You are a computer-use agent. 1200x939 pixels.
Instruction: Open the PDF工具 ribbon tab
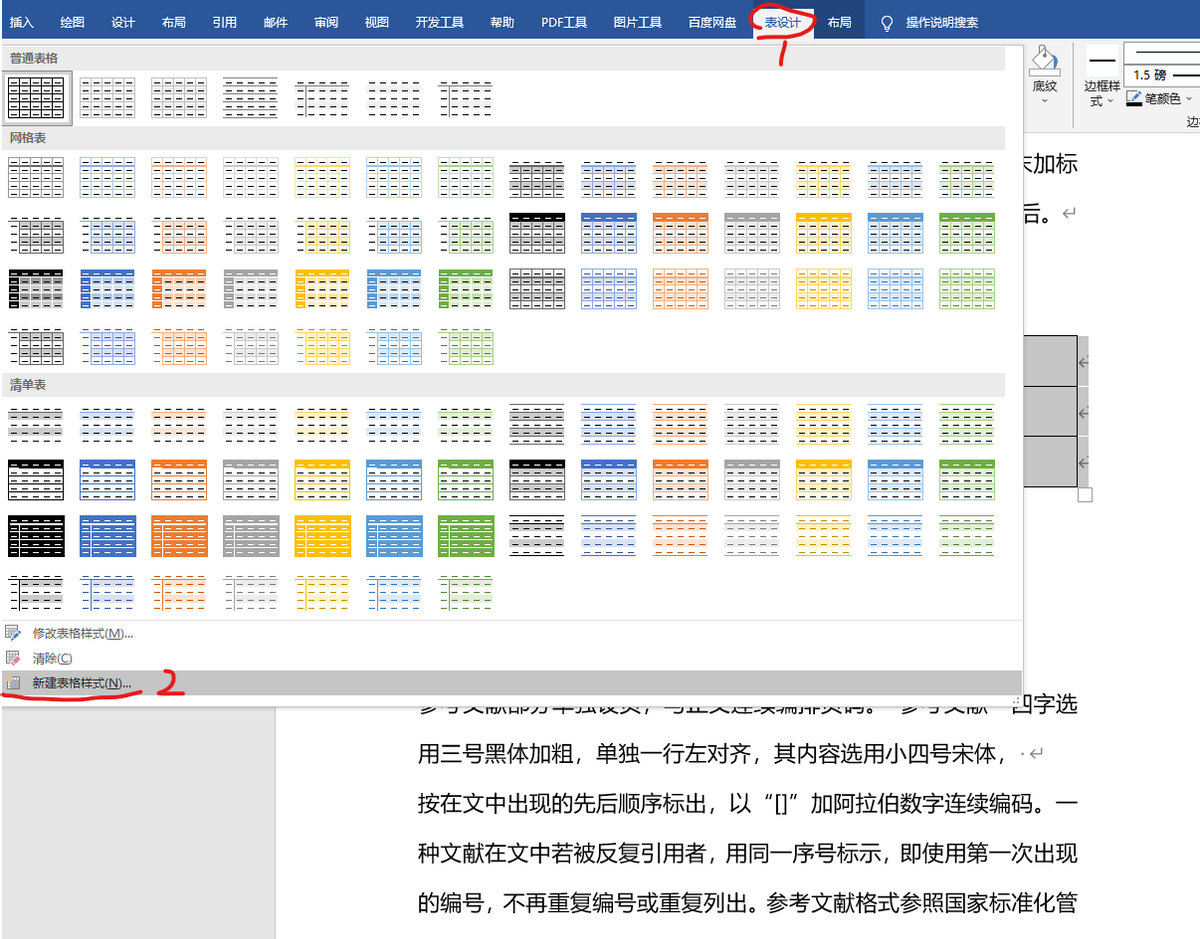[x=564, y=22]
